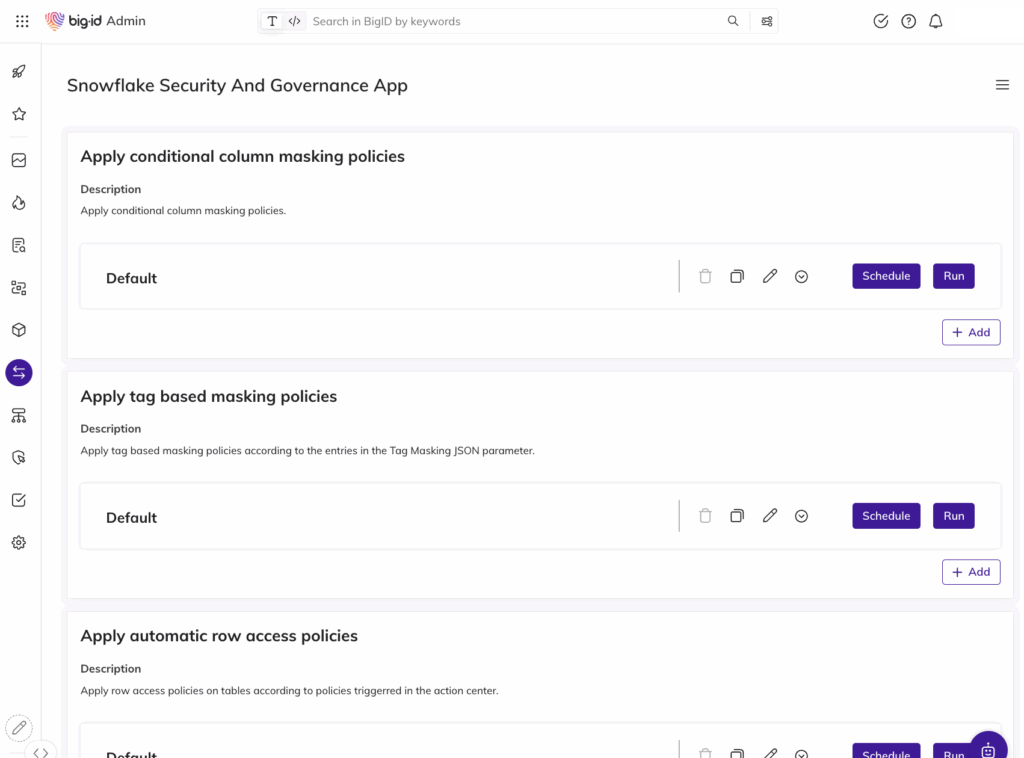
Task: Click the Snowflake Security And Governance App title
Action: click(237, 86)
